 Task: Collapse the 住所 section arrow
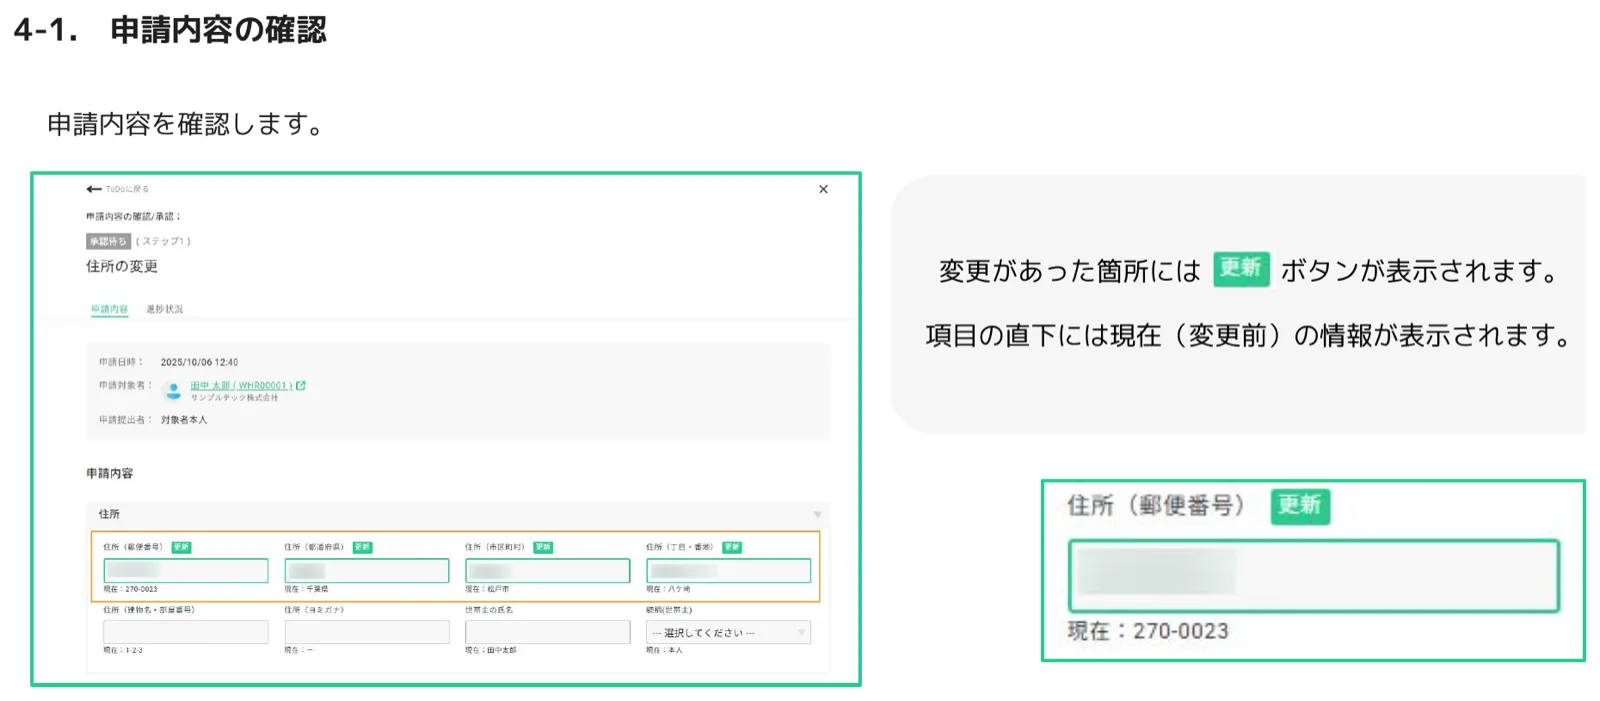(817, 514)
